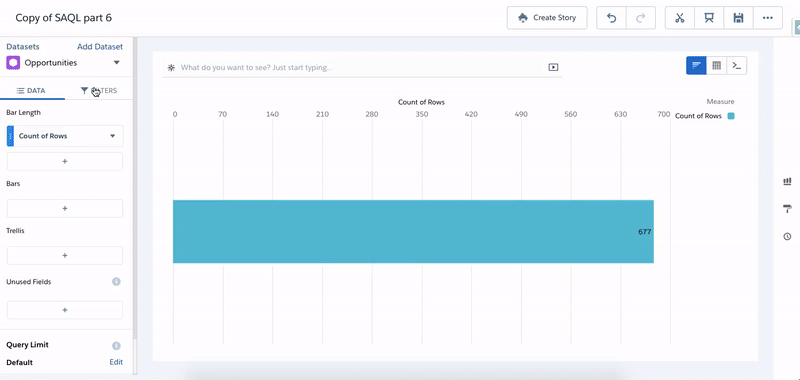
Task: Switch to chart mode
Action: click(696, 65)
